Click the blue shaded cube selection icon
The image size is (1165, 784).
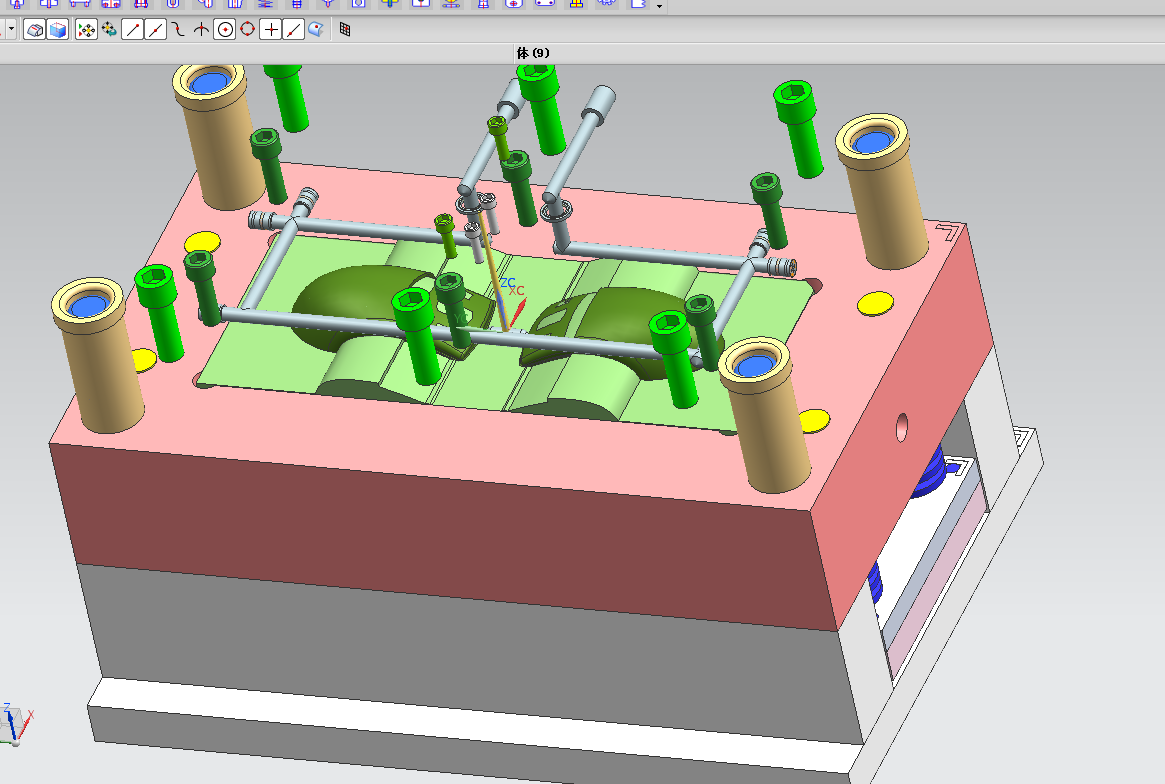coord(58,30)
